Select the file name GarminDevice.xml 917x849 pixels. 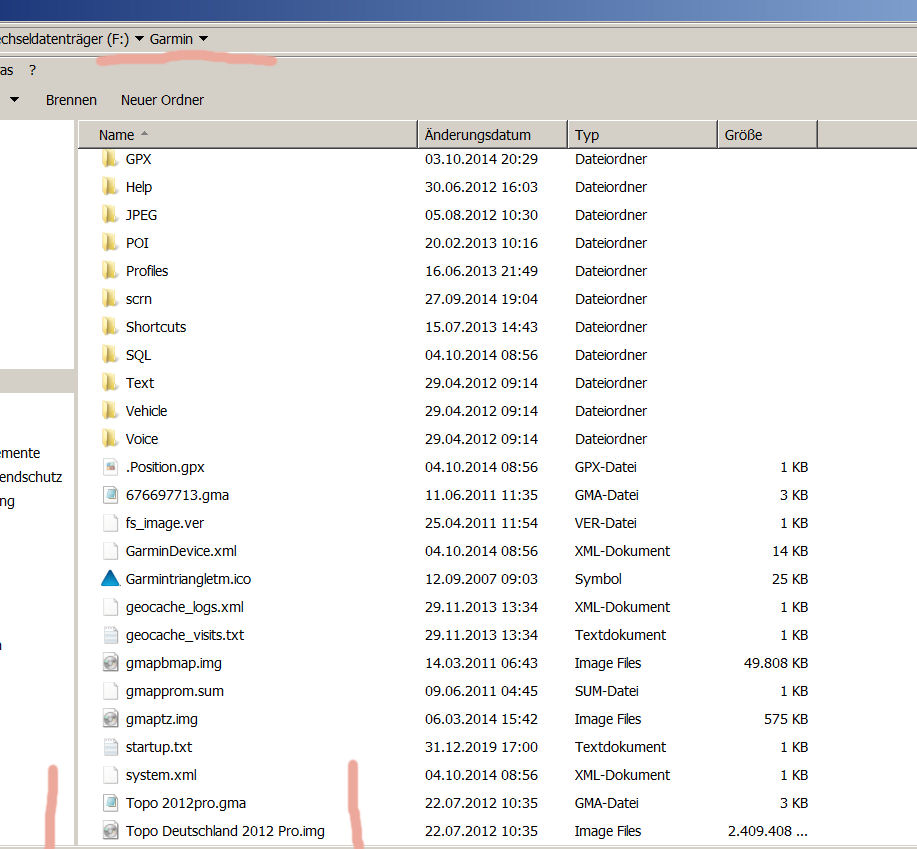pyautogui.click(x=181, y=551)
